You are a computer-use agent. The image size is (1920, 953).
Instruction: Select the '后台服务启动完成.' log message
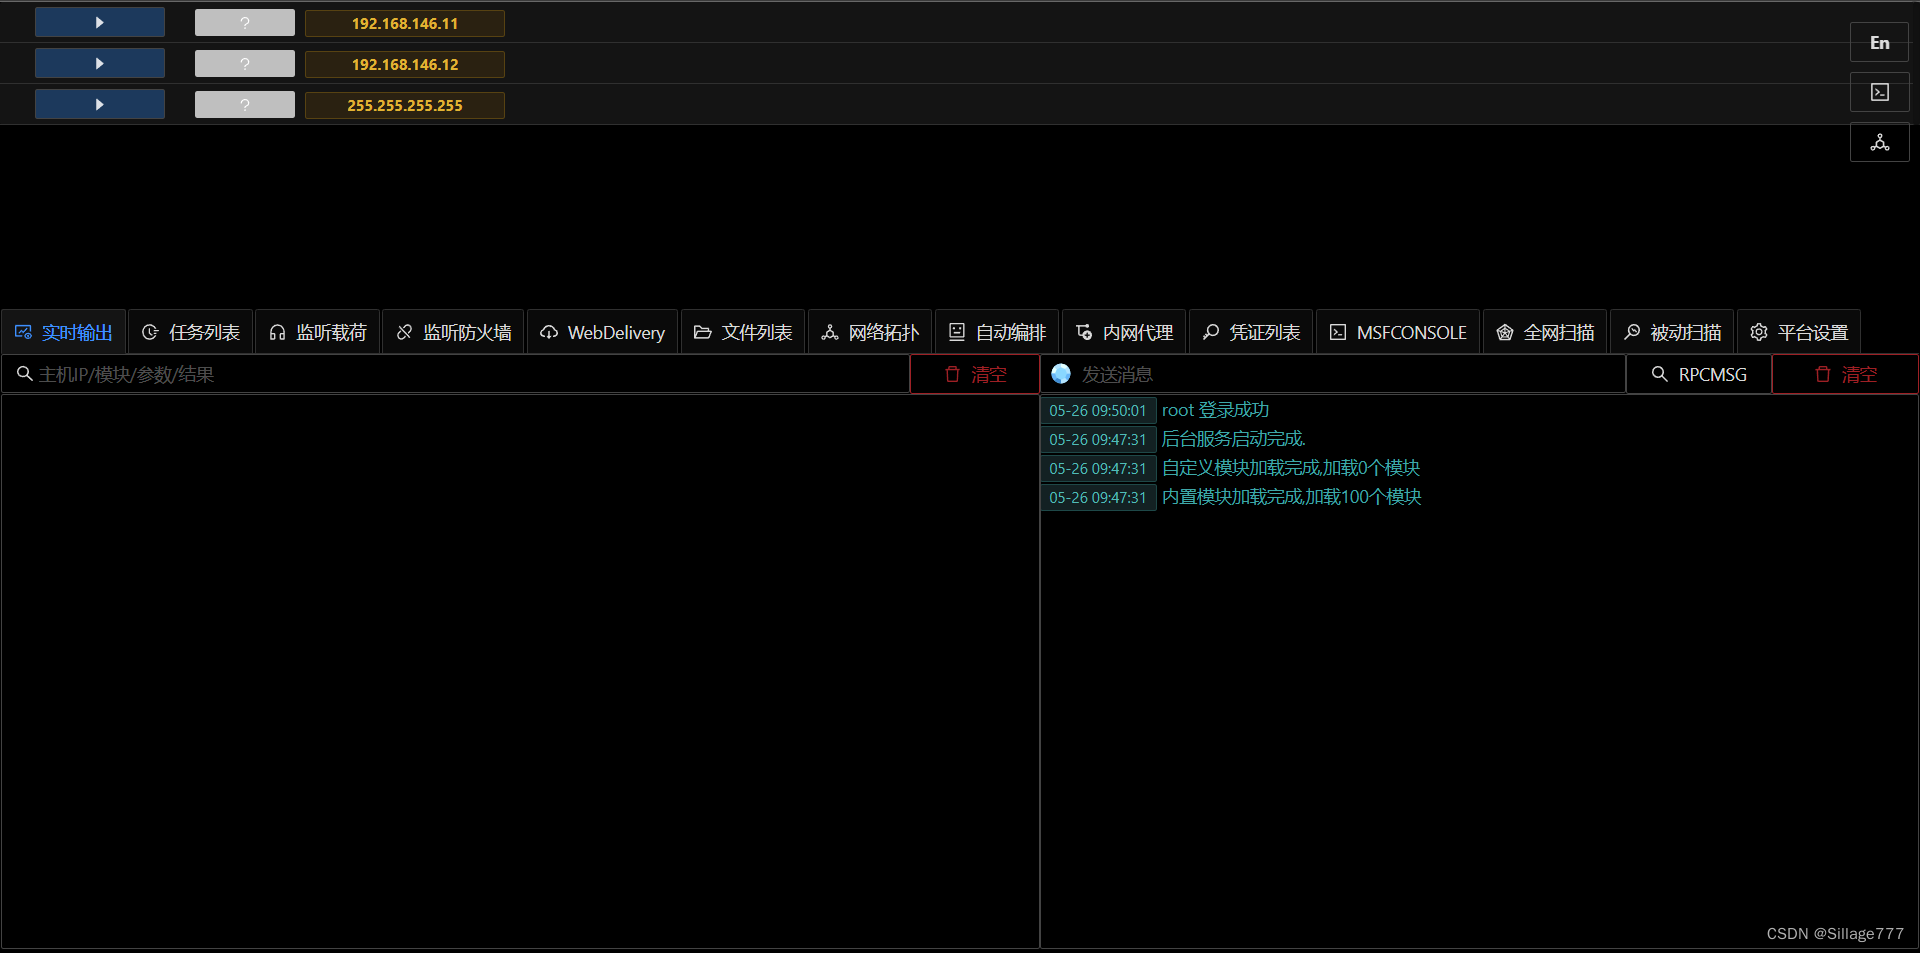pos(1233,439)
